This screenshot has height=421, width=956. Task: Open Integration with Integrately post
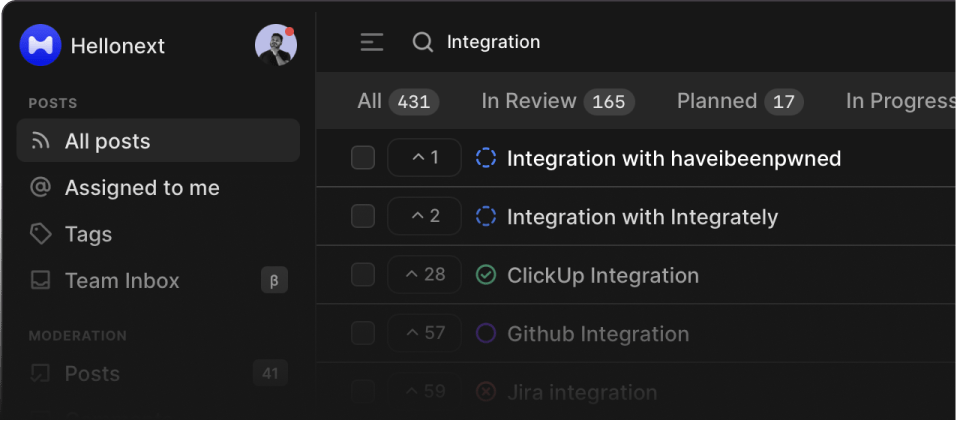(x=643, y=217)
